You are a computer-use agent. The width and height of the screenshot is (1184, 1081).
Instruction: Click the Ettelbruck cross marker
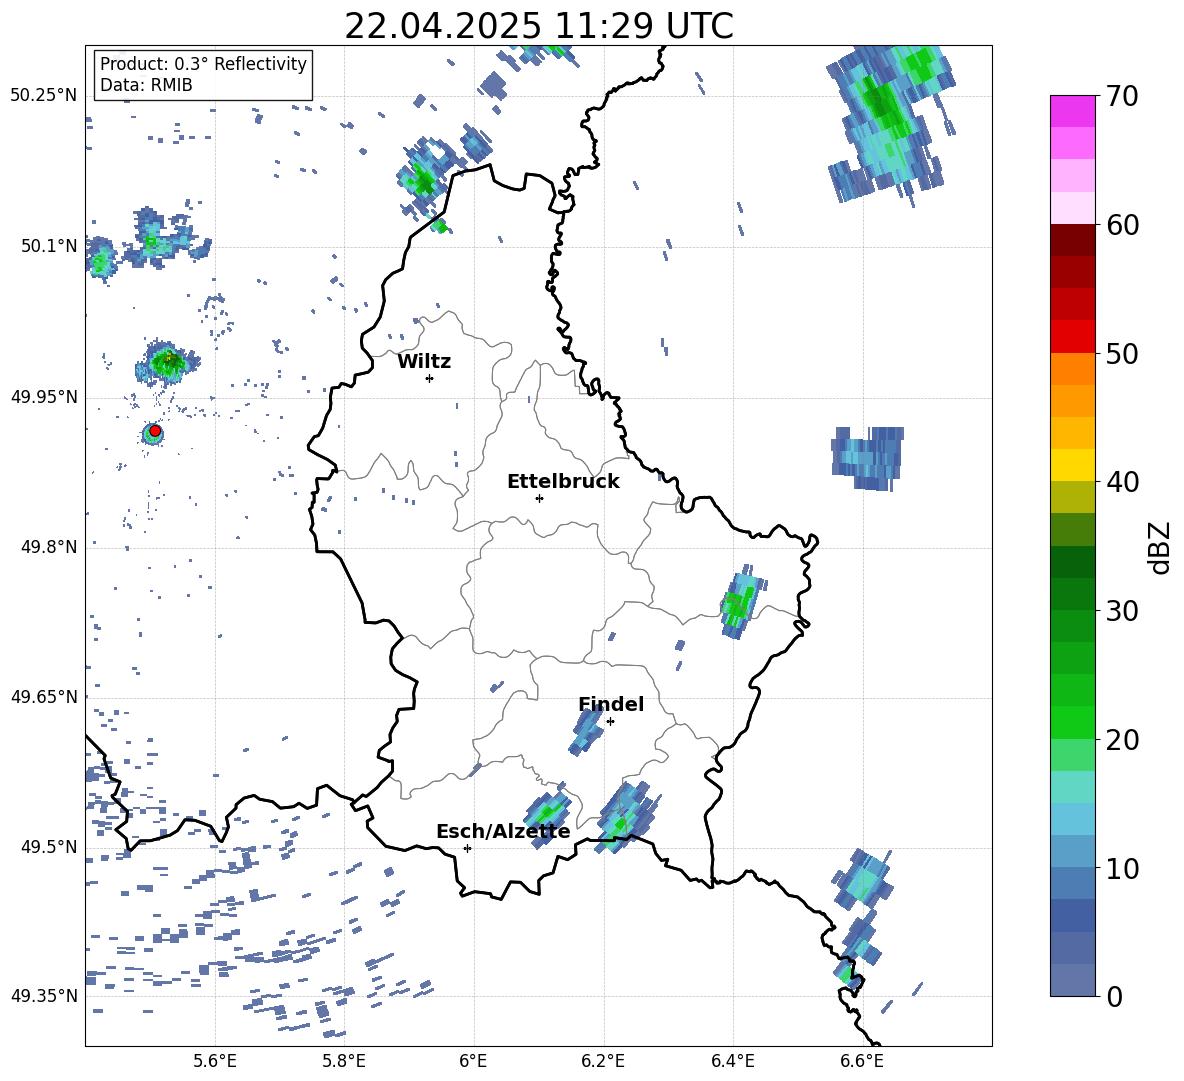[539, 498]
